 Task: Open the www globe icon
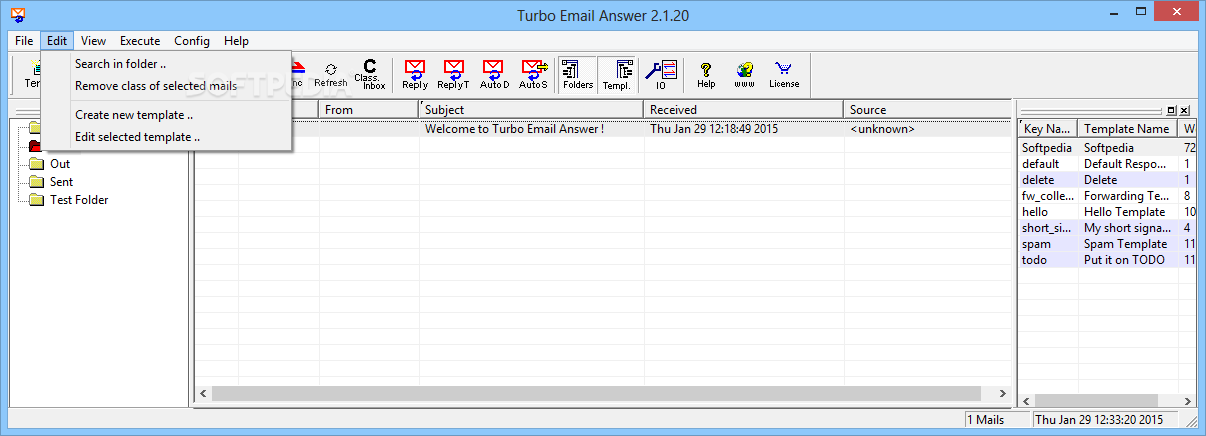click(x=744, y=74)
